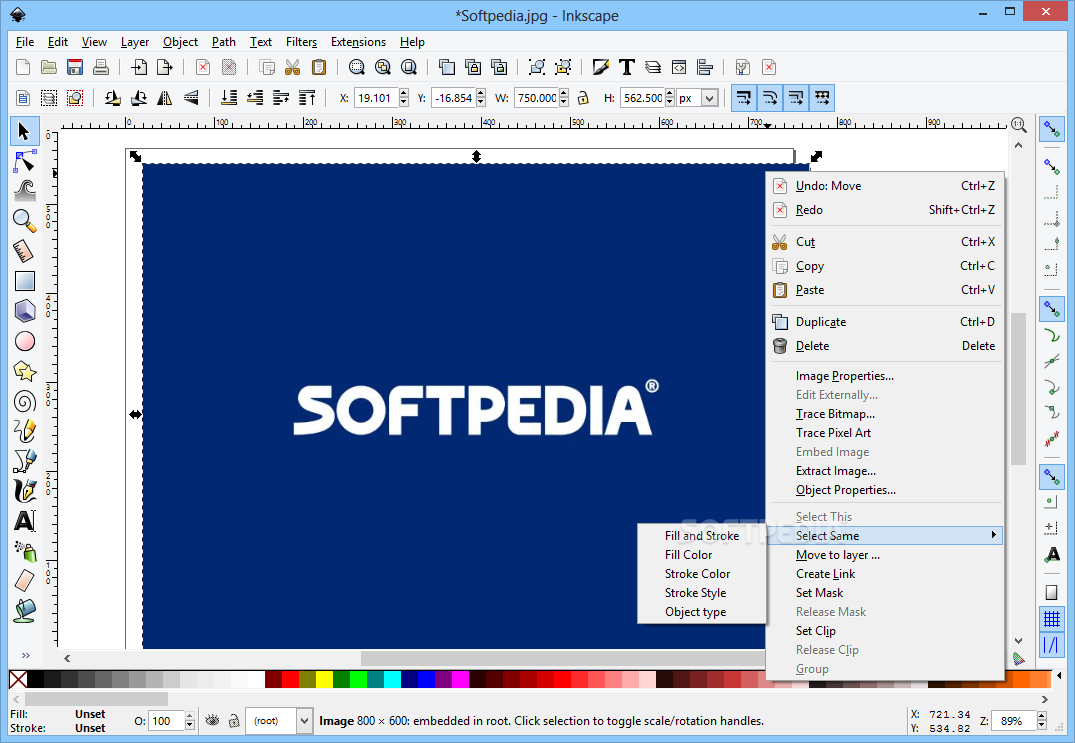This screenshot has height=743, width=1075.
Task: Toggle current layer visibility eye
Action: point(213,720)
